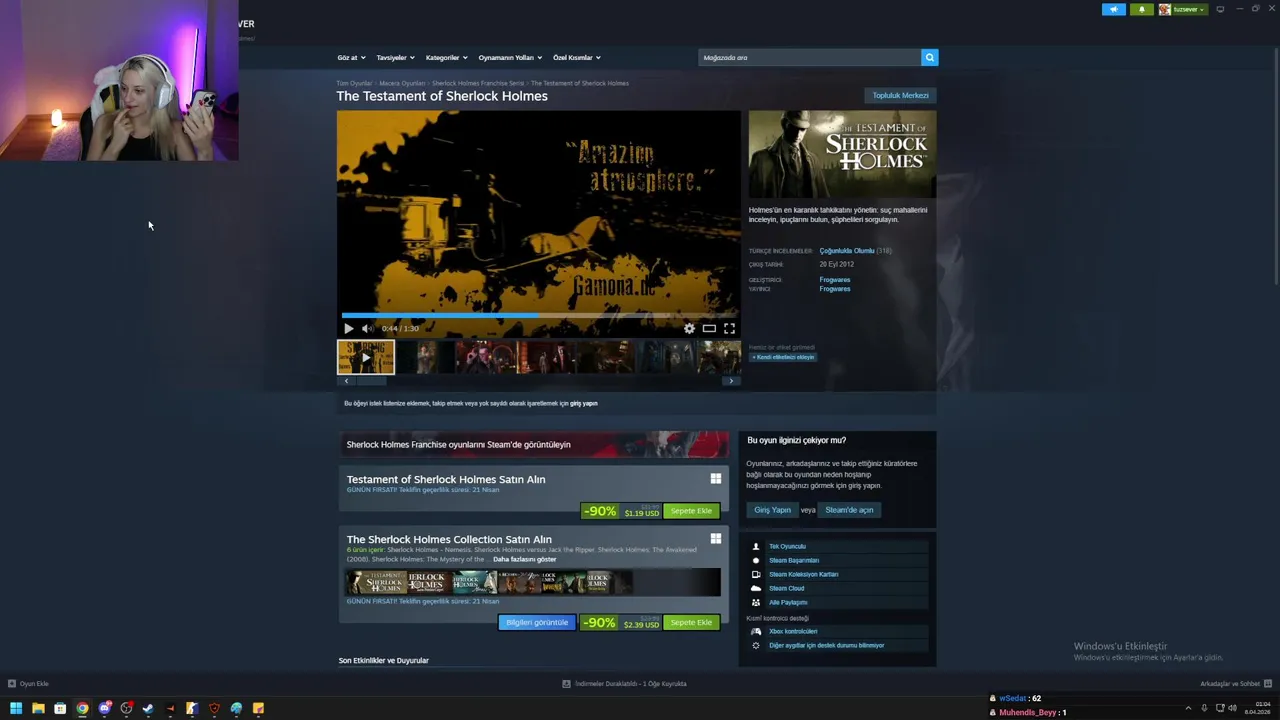Focus the Mağazada ara search field
Screen dimensions: 1280x720
(809, 58)
